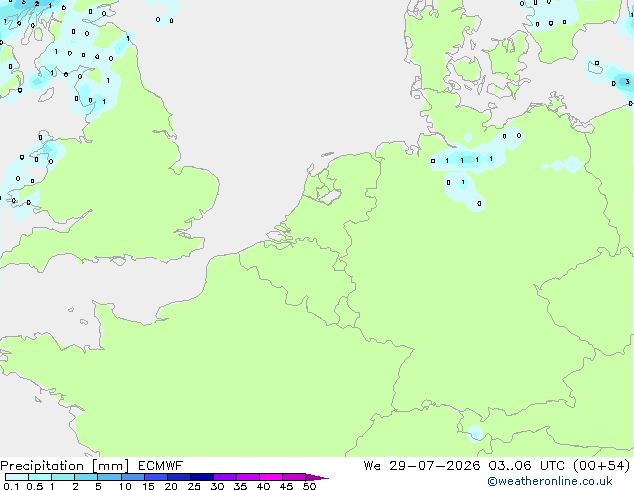Screen dimensions: 634x490
Task: Pick the 40–45 mm magenta legend swatch
Action: point(271,477)
